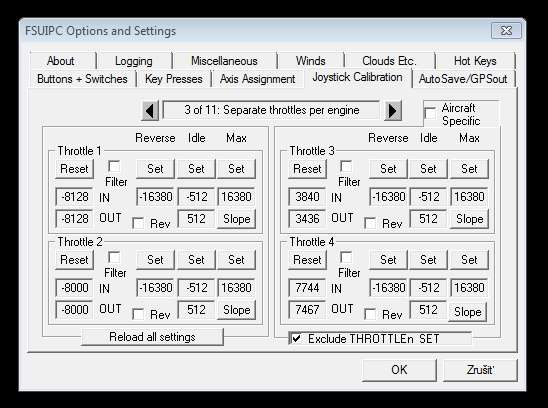The height and width of the screenshot is (408, 548).
Task: Click Throttle 4 OUT value 7467
Action: pyautogui.click(x=307, y=309)
